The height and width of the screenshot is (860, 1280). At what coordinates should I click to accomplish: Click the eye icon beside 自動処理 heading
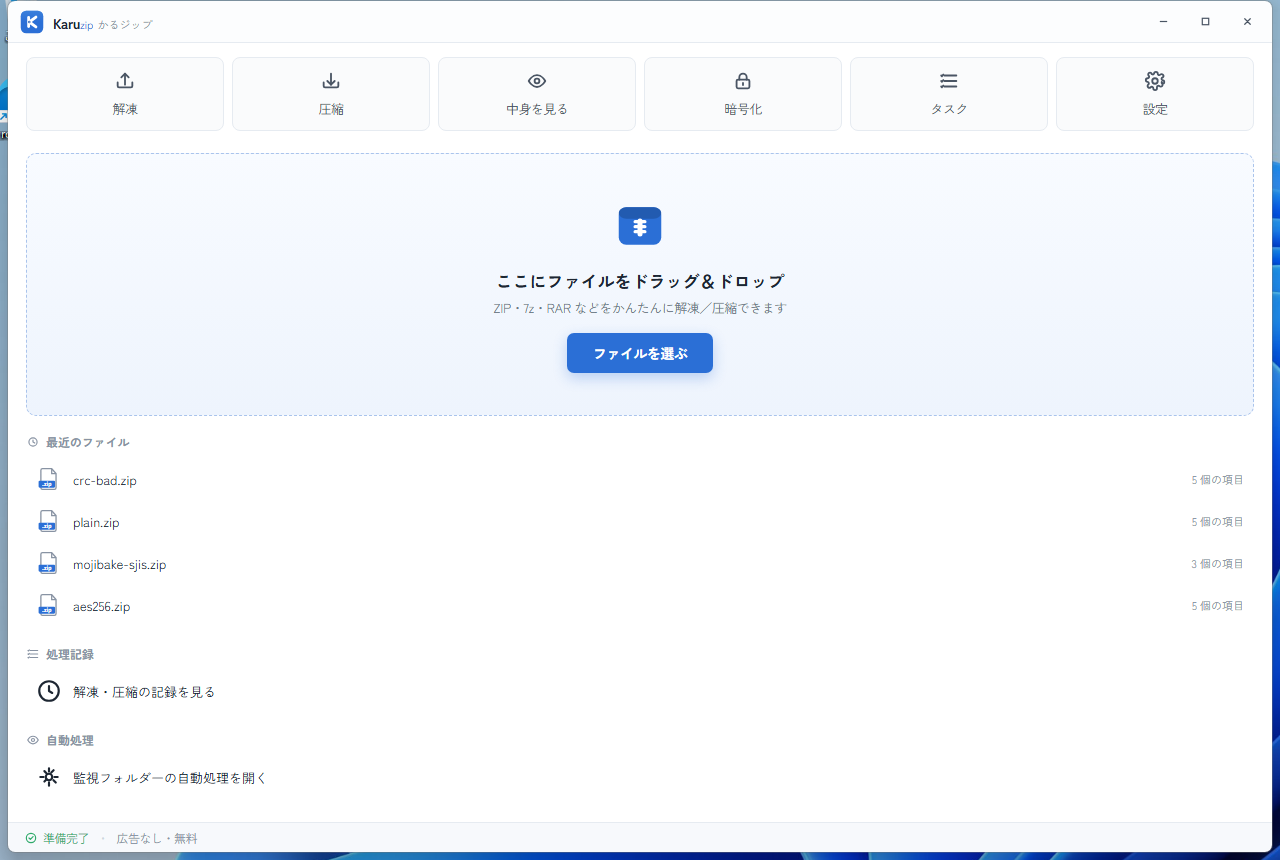pyautogui.click(x=33, y=740)
